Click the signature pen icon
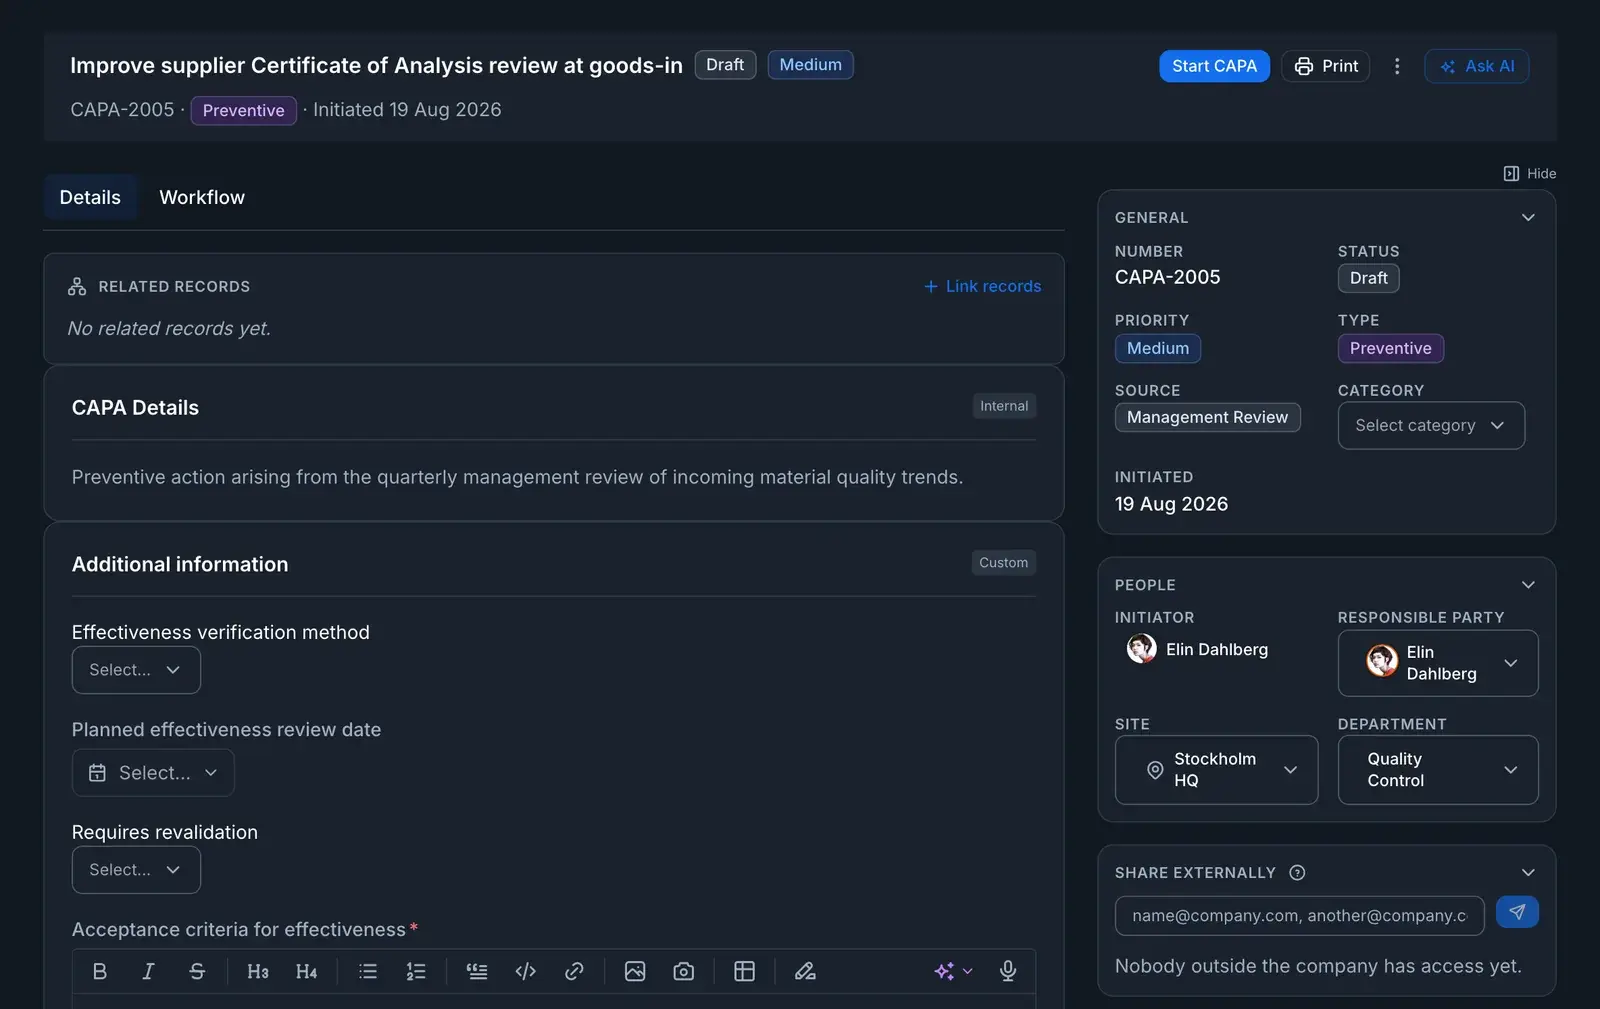 [x=805, y=971]
